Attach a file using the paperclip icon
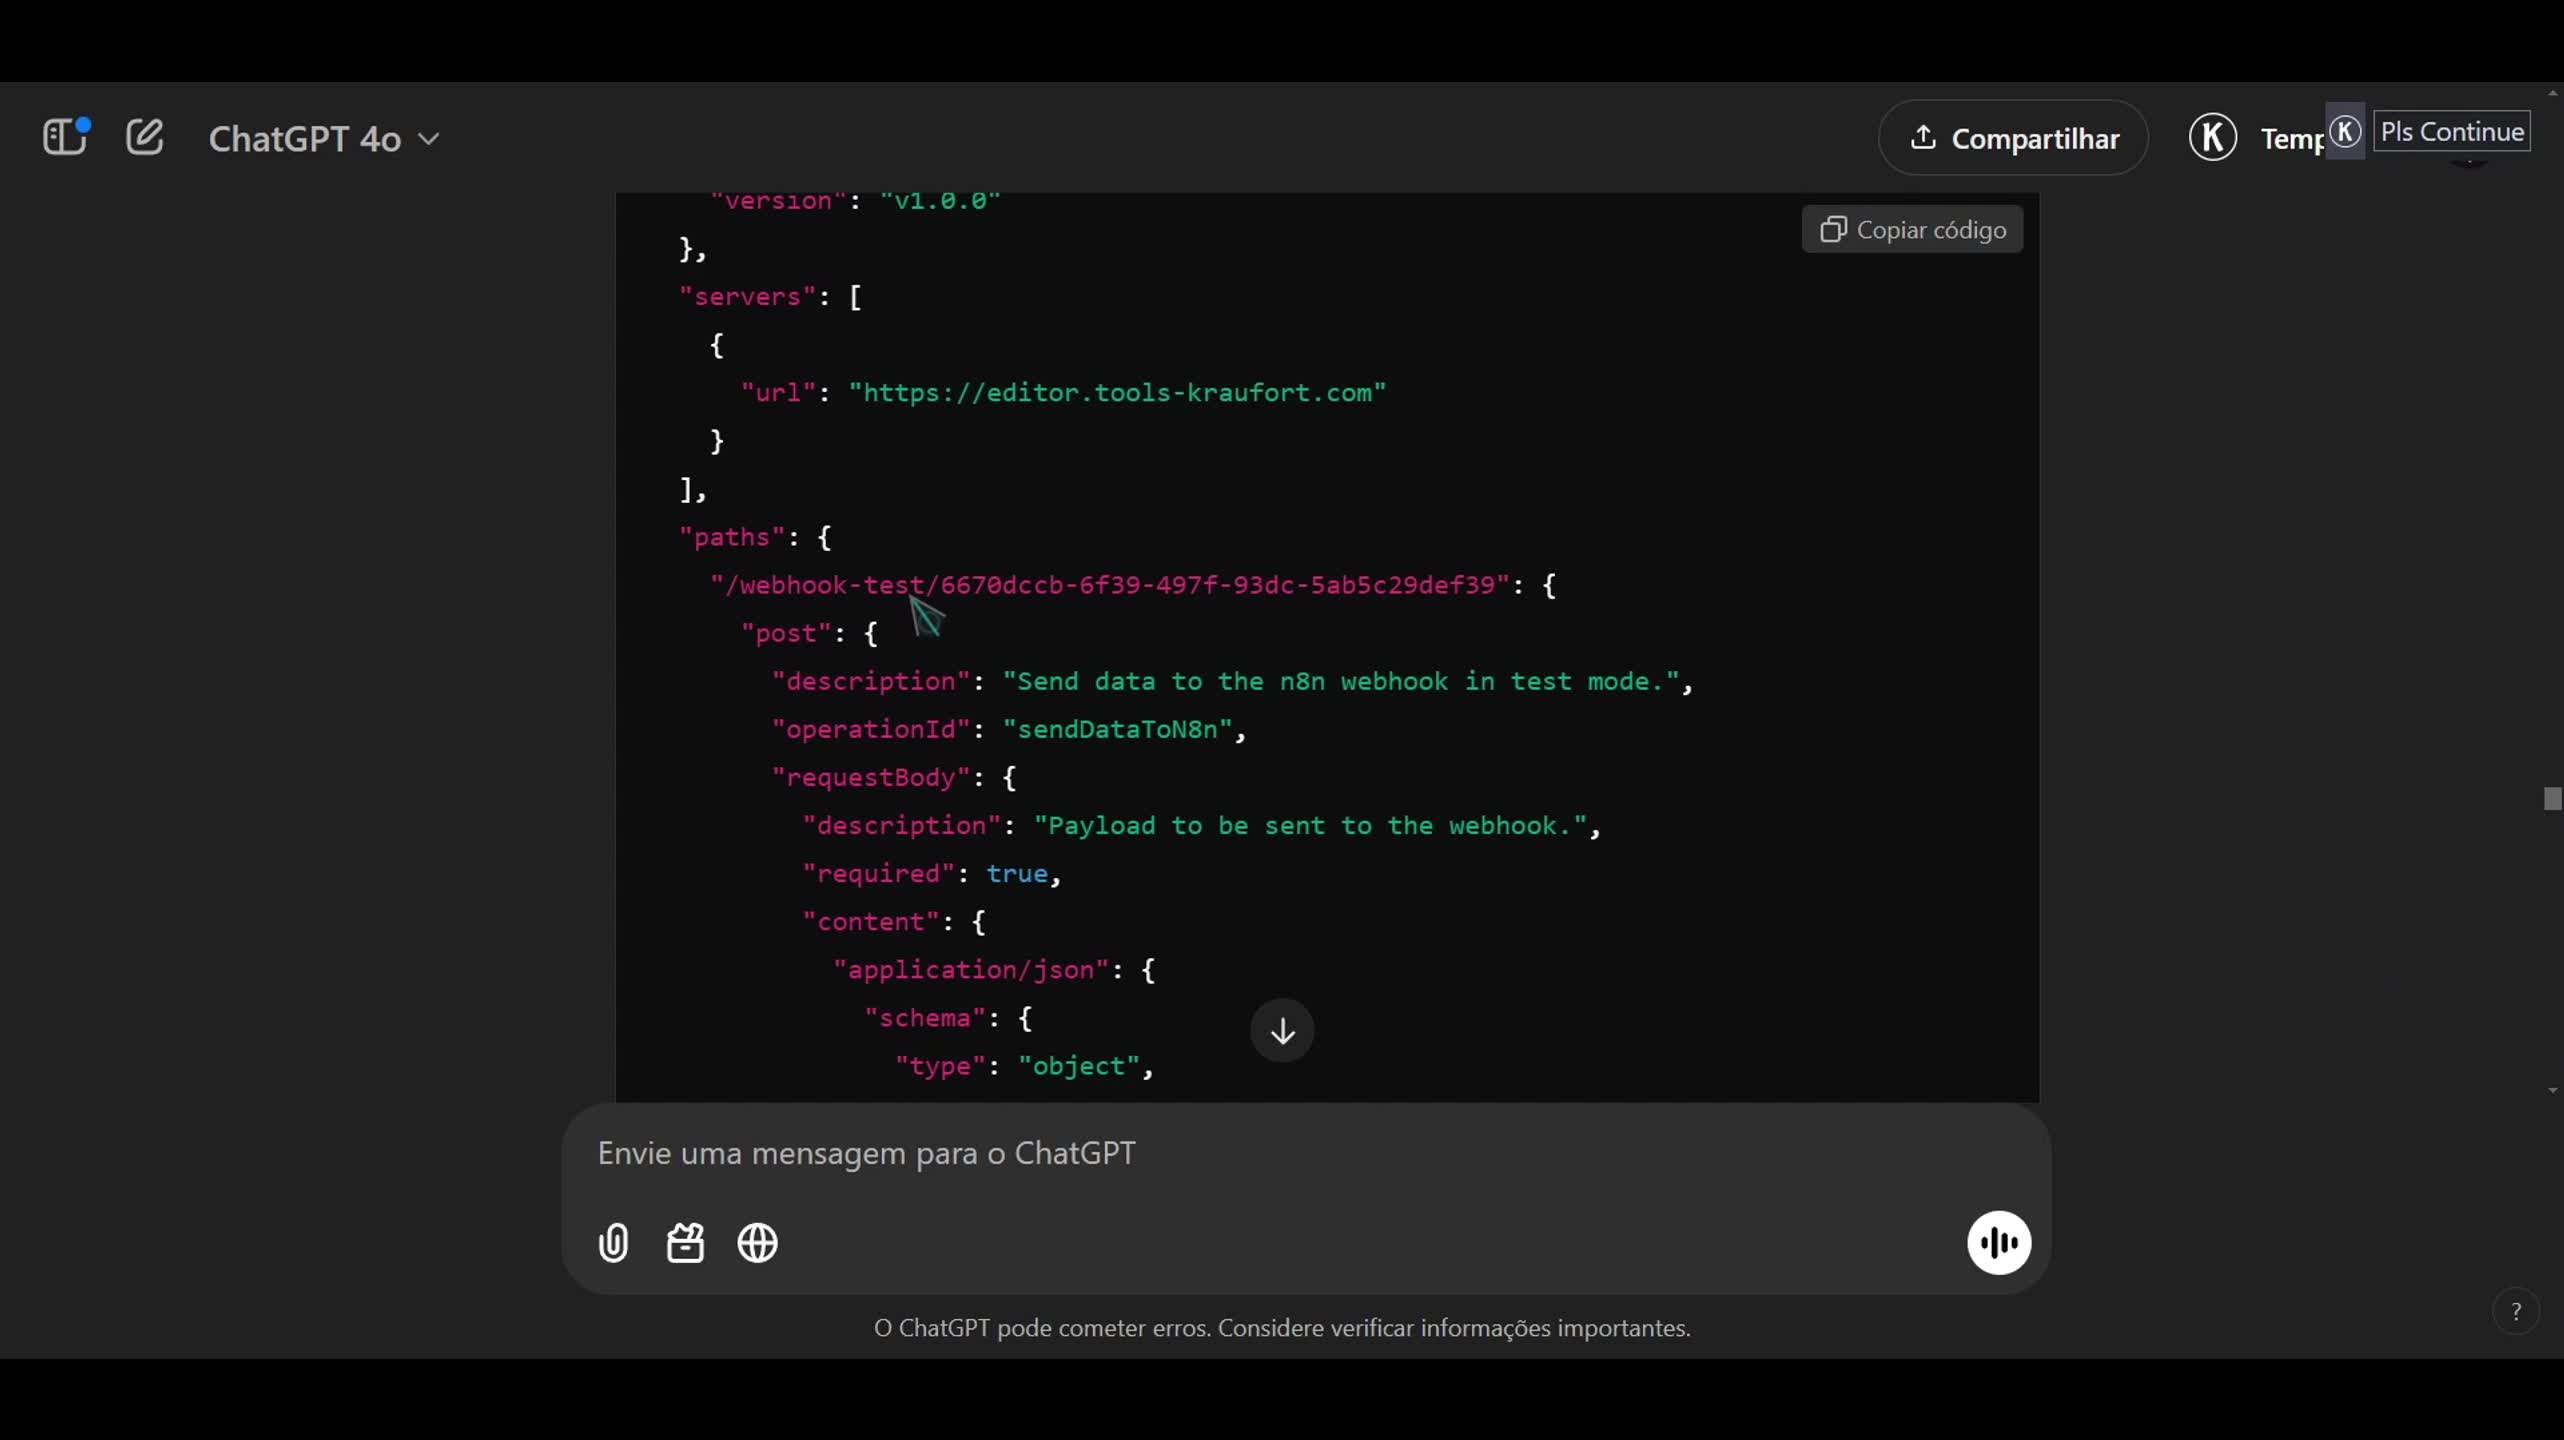 tap(612, 1243)
